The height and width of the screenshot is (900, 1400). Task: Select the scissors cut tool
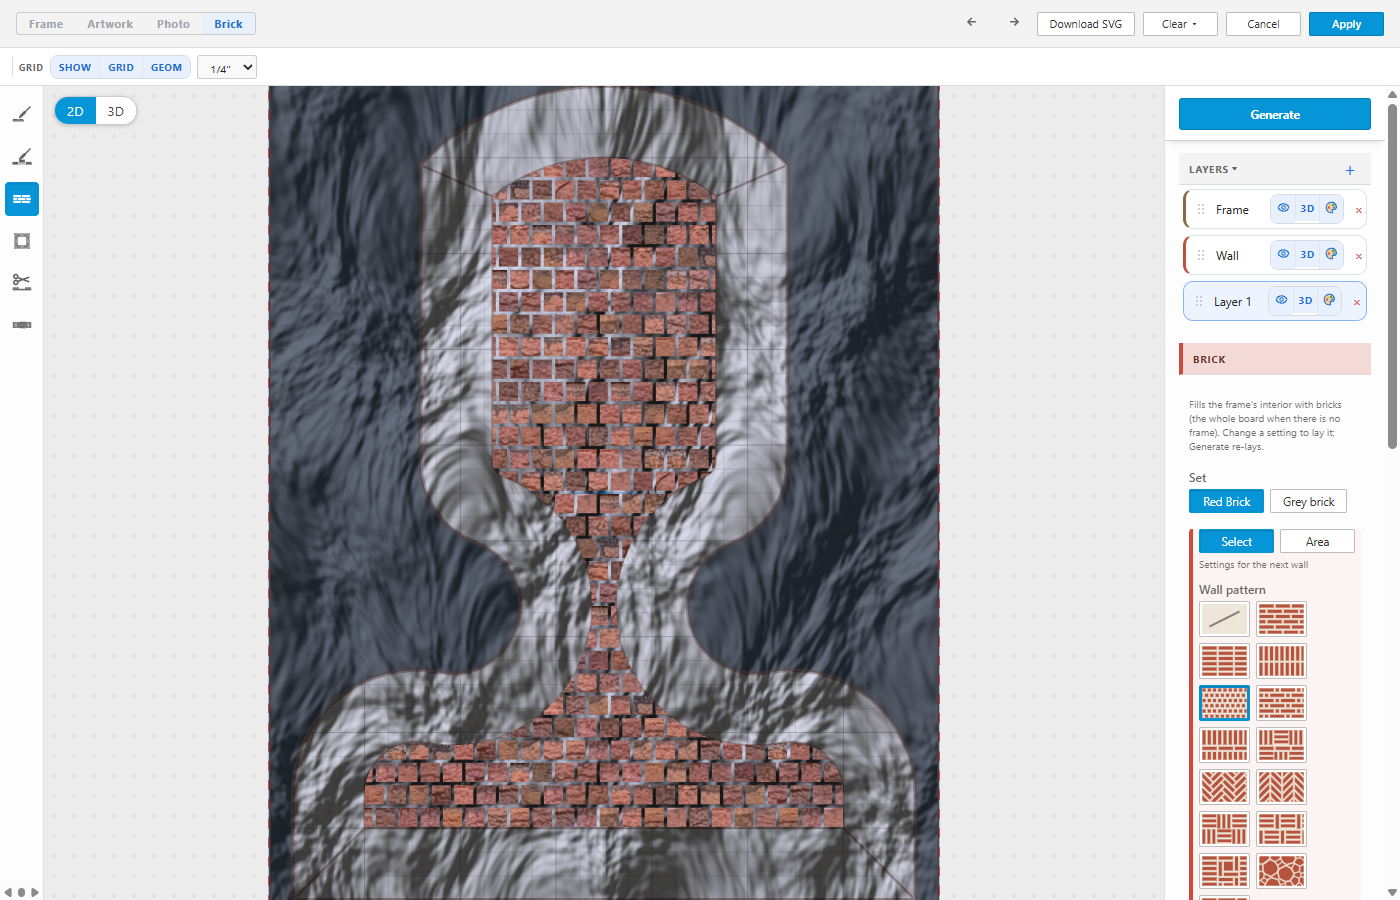click(22, 283)
